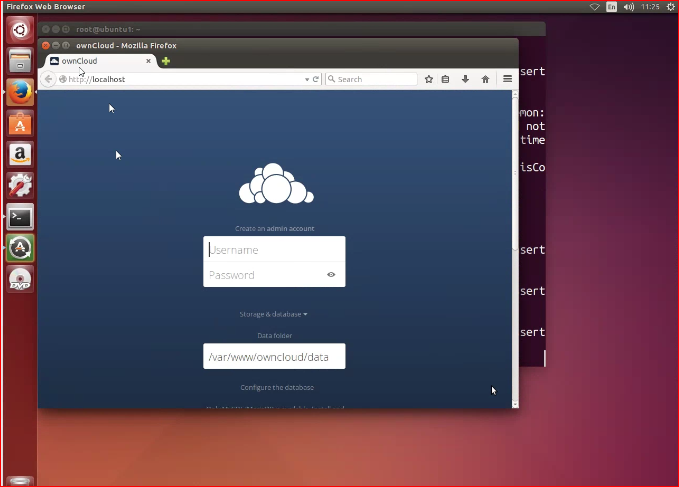The image size is (679, 487).
Task: Launch Firefox from the dock
Action: 20,92
